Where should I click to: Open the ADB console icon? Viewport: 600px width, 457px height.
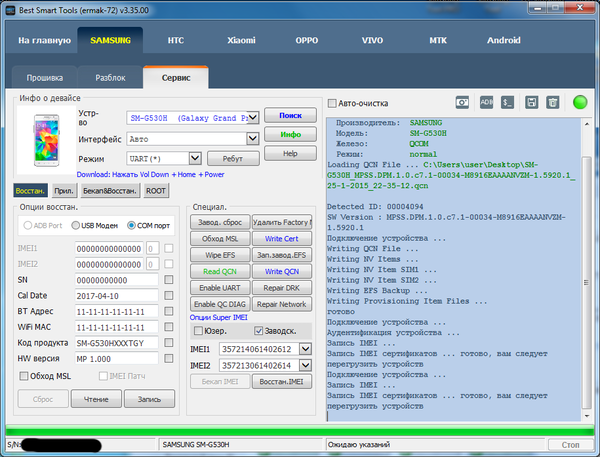486,102
